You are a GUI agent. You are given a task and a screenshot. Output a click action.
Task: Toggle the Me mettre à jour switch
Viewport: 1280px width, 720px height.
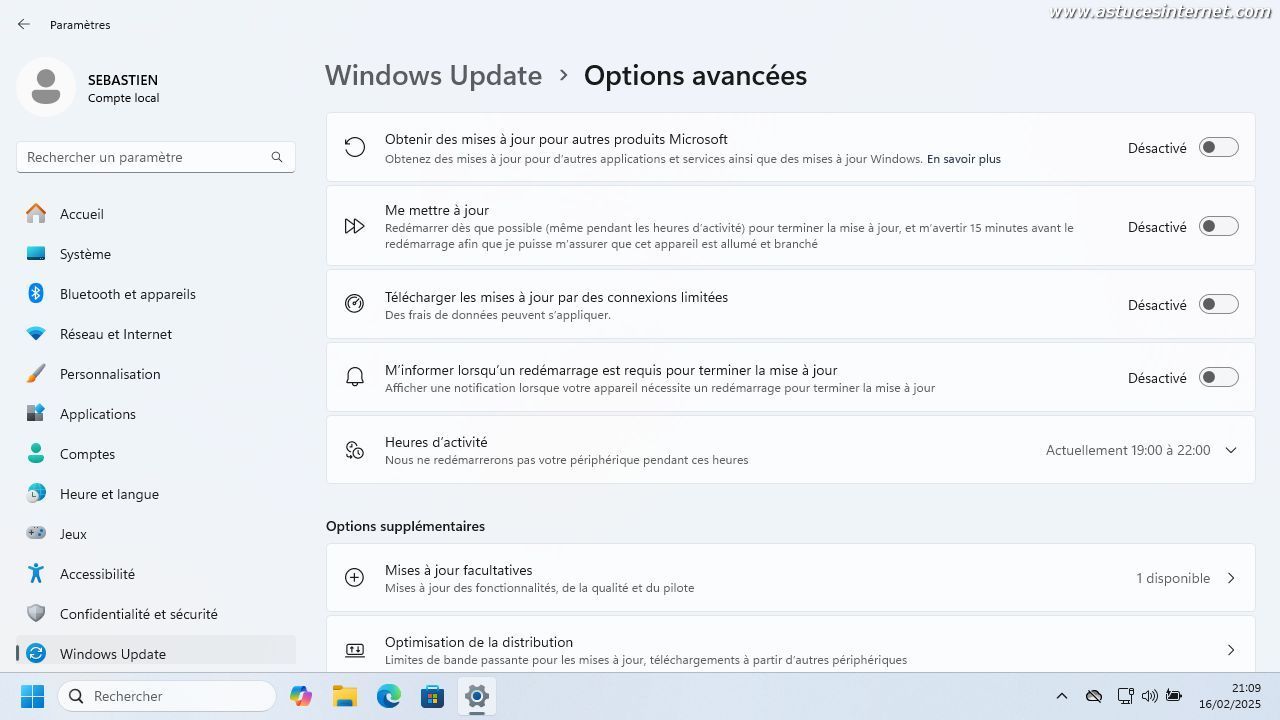coord(1218,226)
